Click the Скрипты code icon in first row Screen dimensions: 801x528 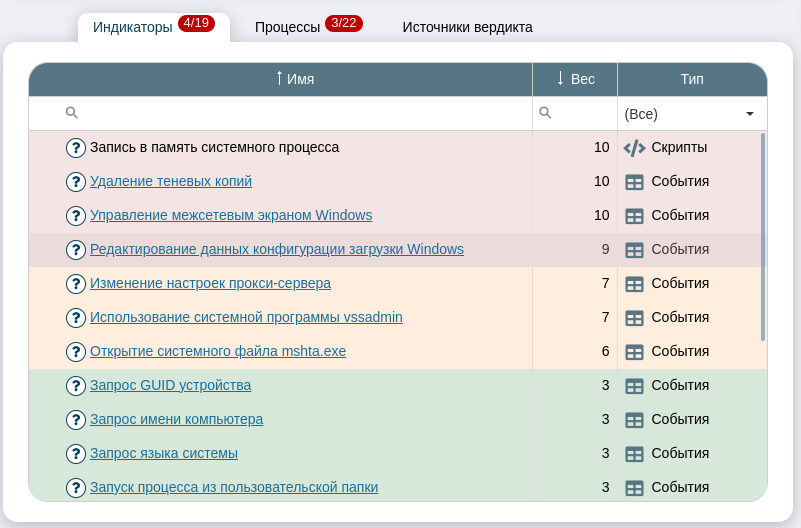coord(634,148)
